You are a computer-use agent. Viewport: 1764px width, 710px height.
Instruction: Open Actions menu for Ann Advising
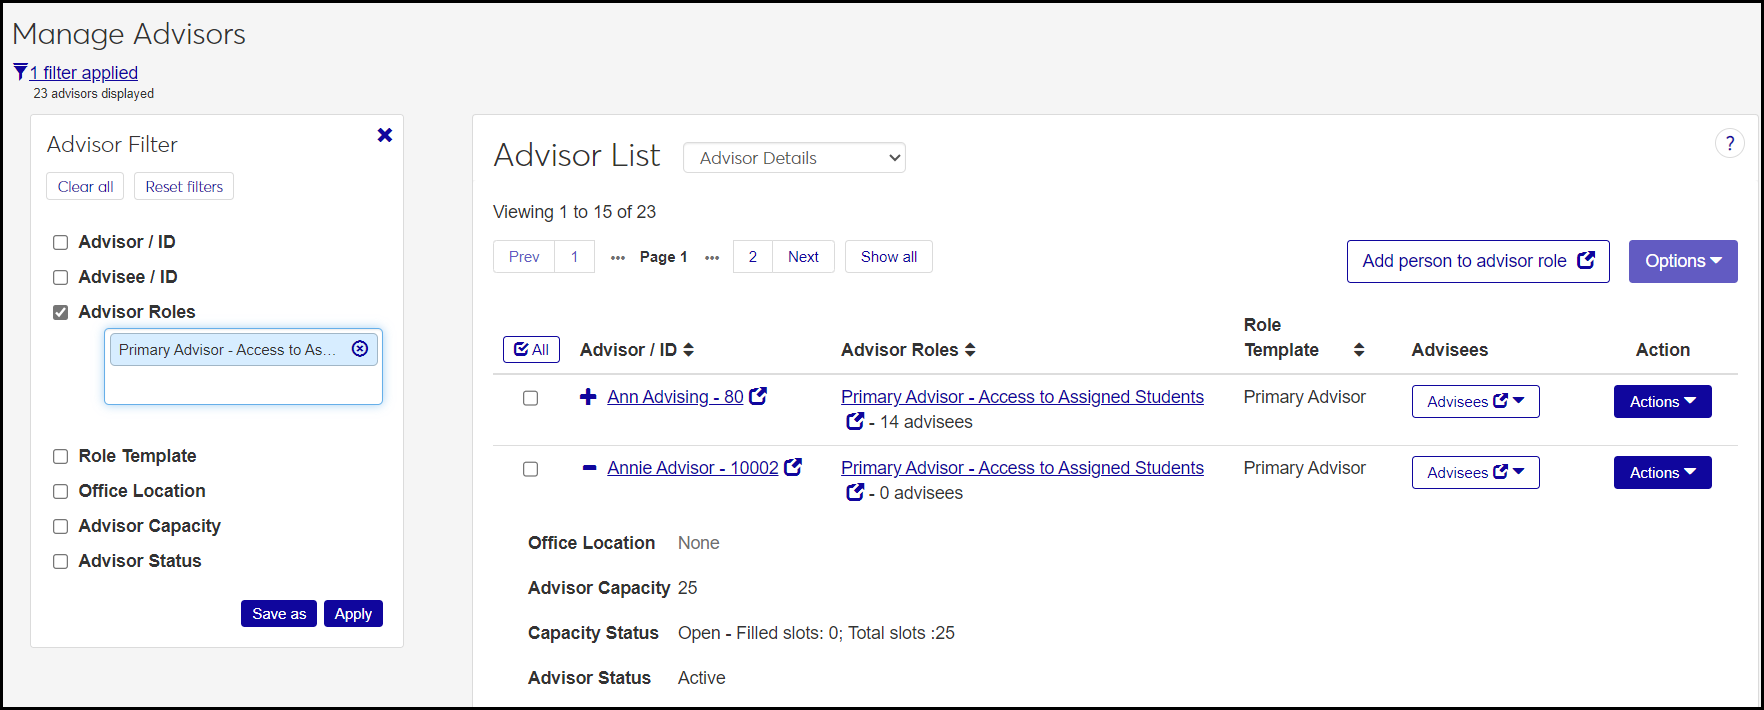(1662, 402)
